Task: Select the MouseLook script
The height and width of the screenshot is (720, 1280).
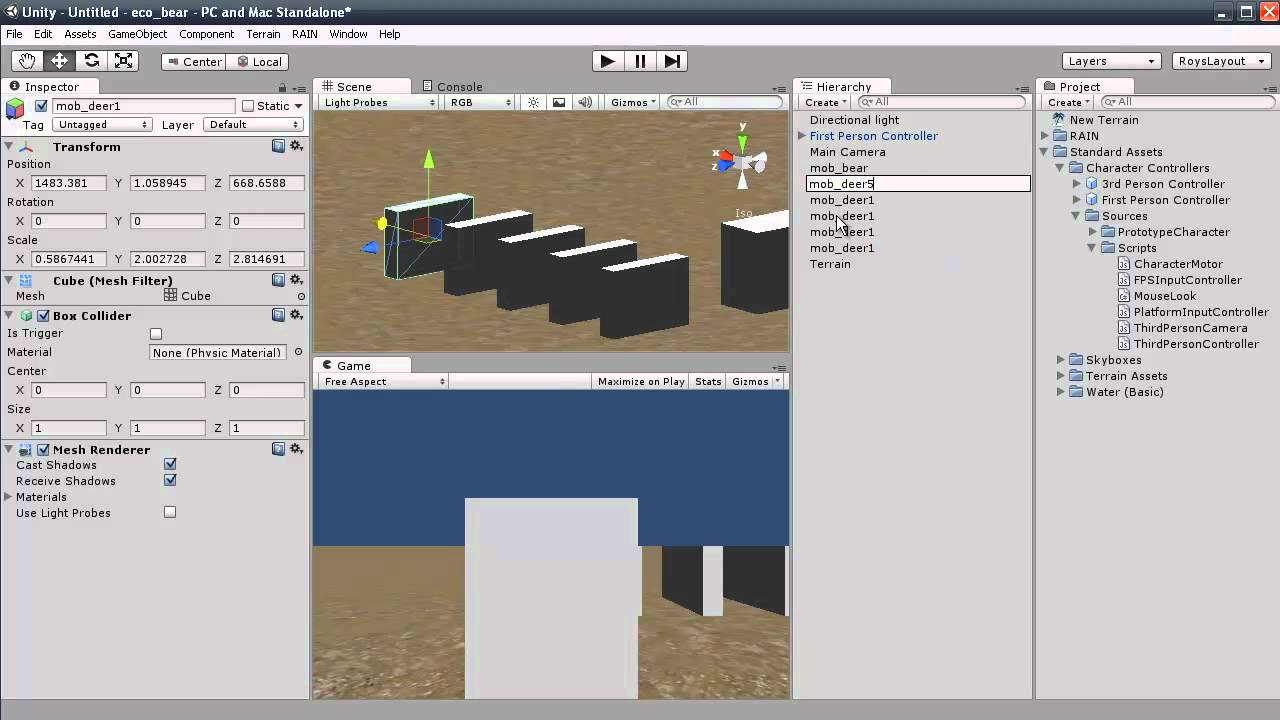Action: click(x=1164, y=296)
